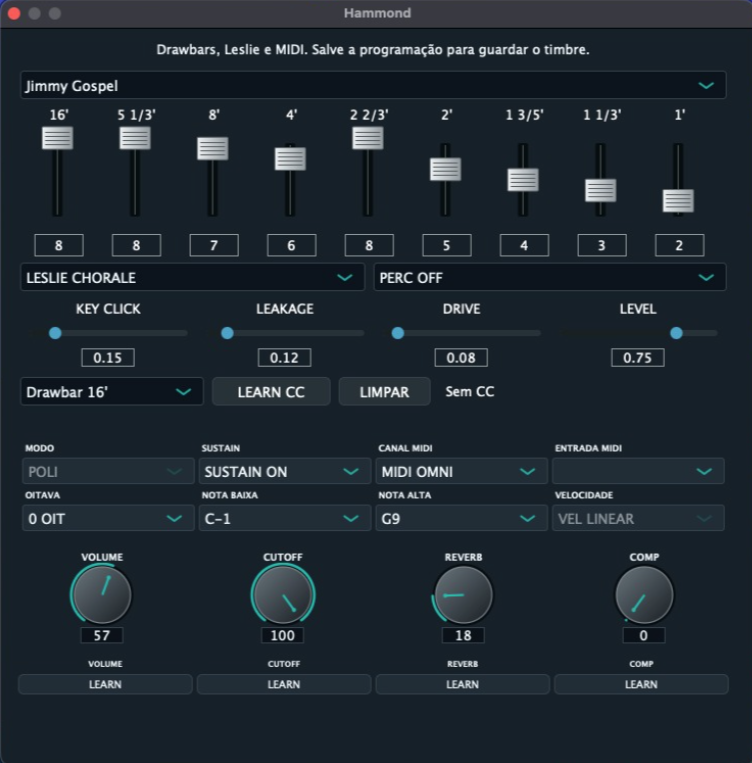Open the NOTA ALTA G9 dropdown

click(461, 518)
